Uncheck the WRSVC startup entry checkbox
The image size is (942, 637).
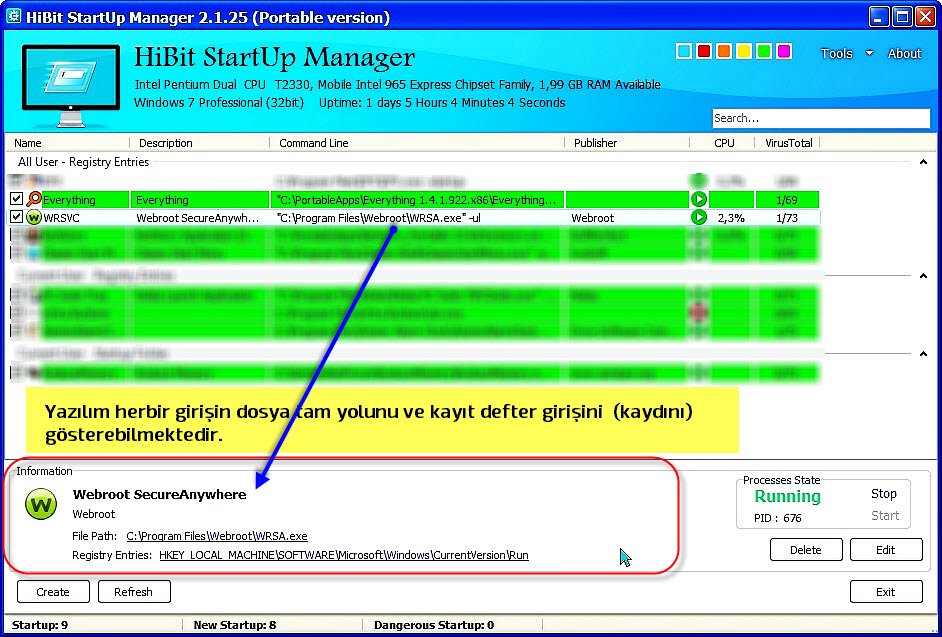point(17,217)
